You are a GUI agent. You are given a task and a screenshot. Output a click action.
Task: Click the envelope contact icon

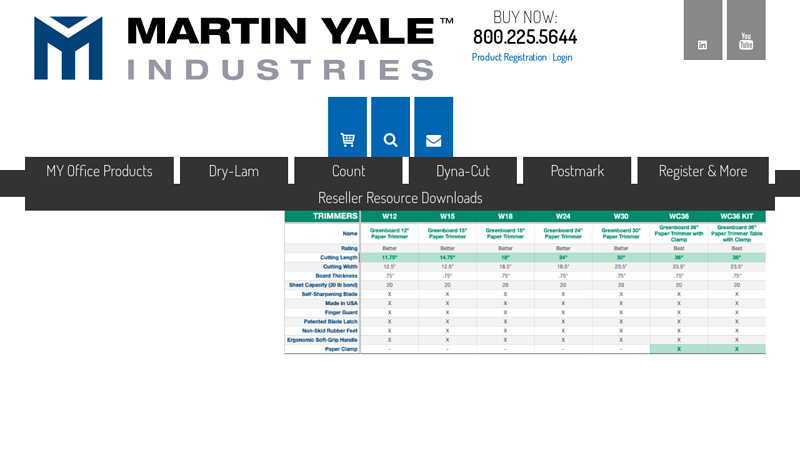[x=434, y=127]
